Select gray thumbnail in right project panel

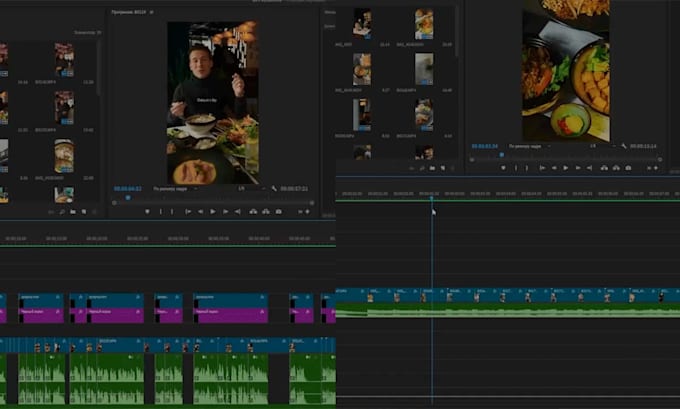424,69
